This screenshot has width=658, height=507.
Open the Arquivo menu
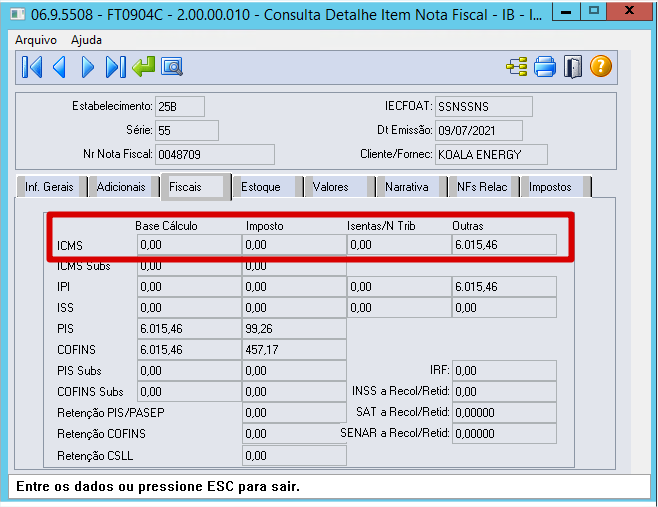pos(36,40)
